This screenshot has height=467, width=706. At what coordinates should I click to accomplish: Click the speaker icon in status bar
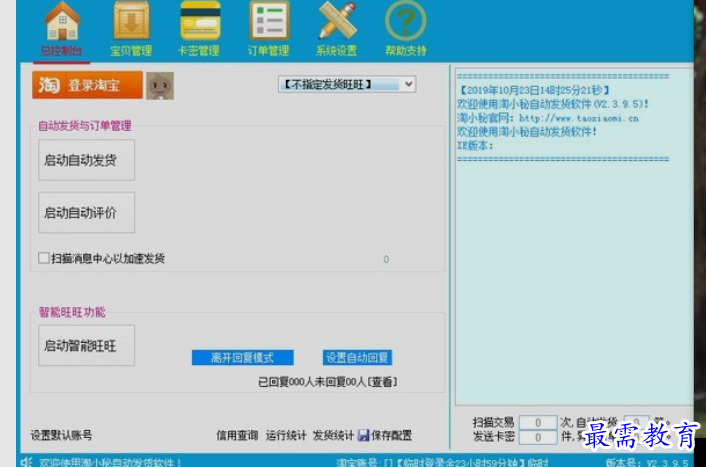click(x=27, y=462)
